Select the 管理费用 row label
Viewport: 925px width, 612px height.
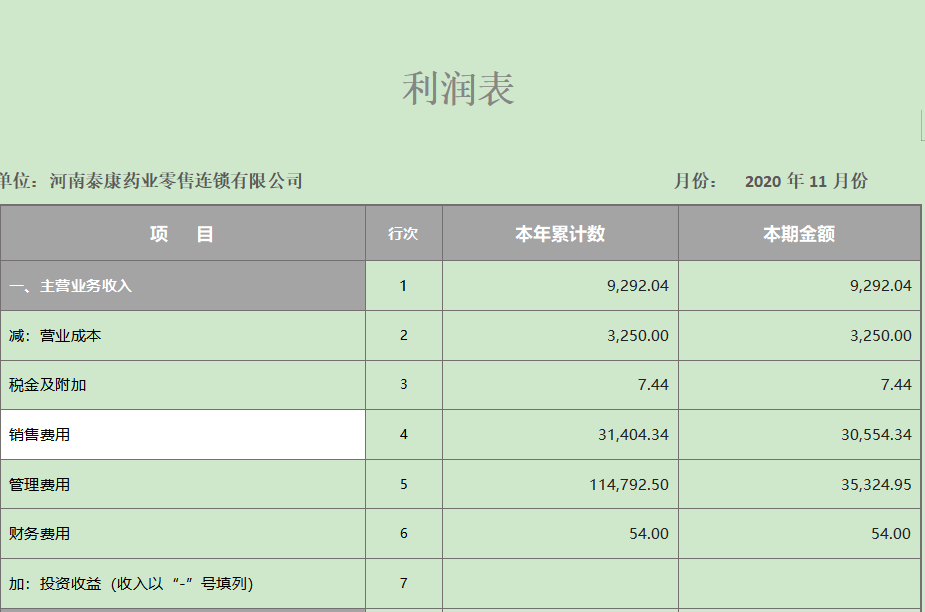[x=183, y=485]
